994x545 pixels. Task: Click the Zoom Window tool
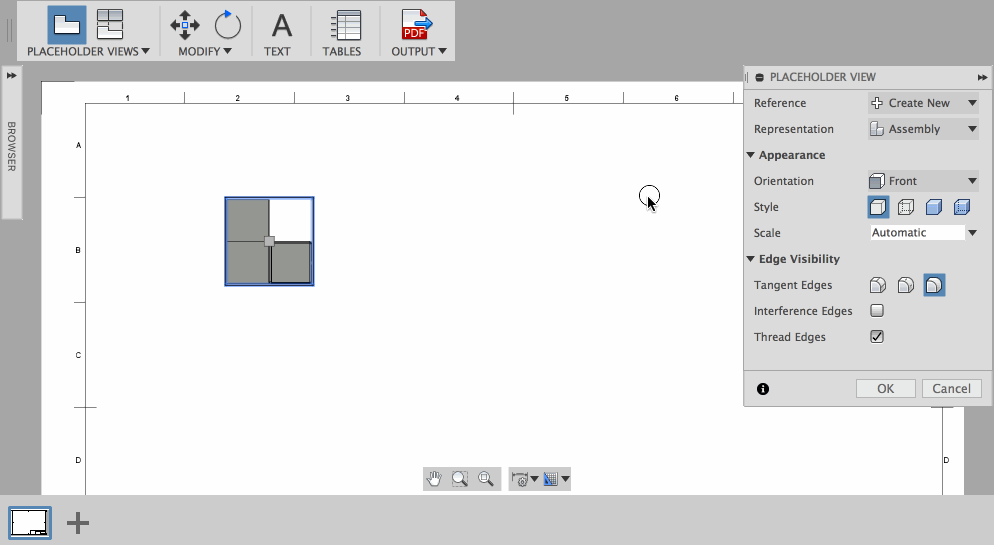tap(460, 479)
